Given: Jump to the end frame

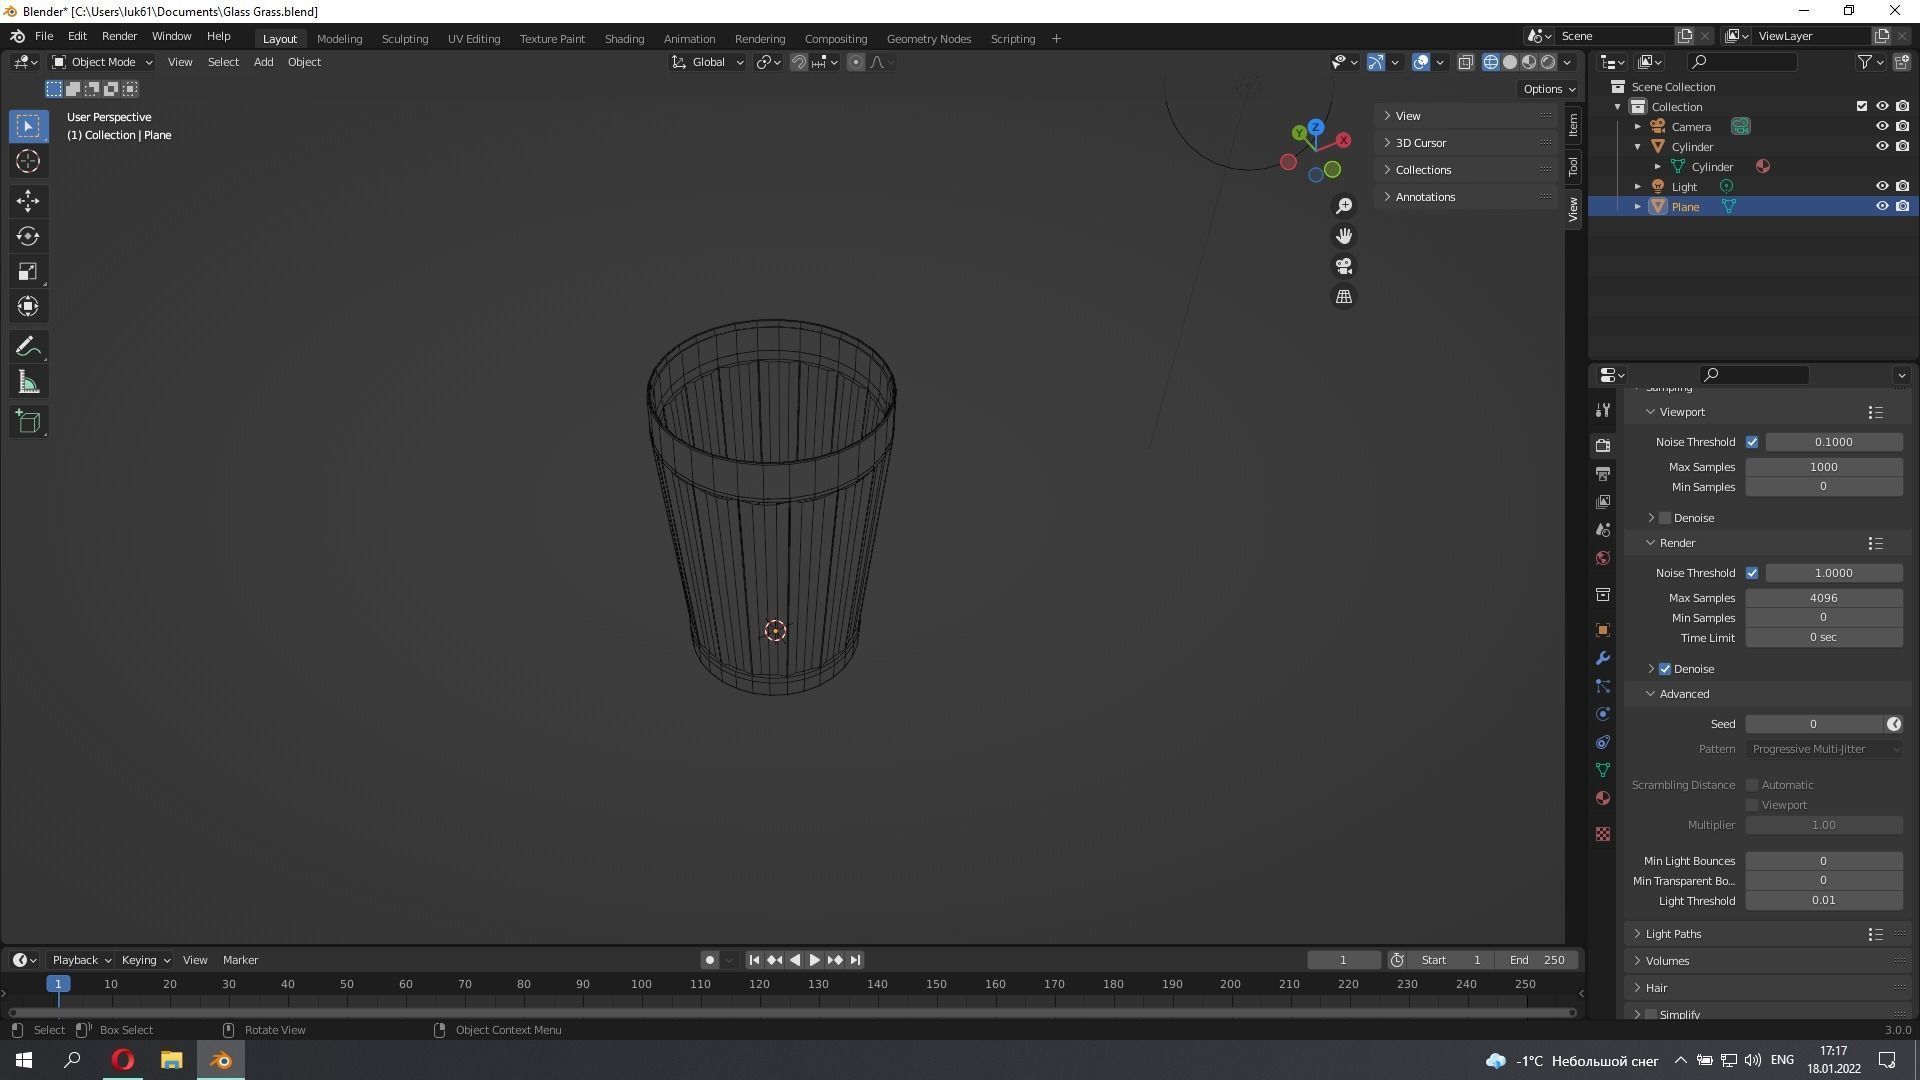Looking at the screenshot, I should point(855,960).
